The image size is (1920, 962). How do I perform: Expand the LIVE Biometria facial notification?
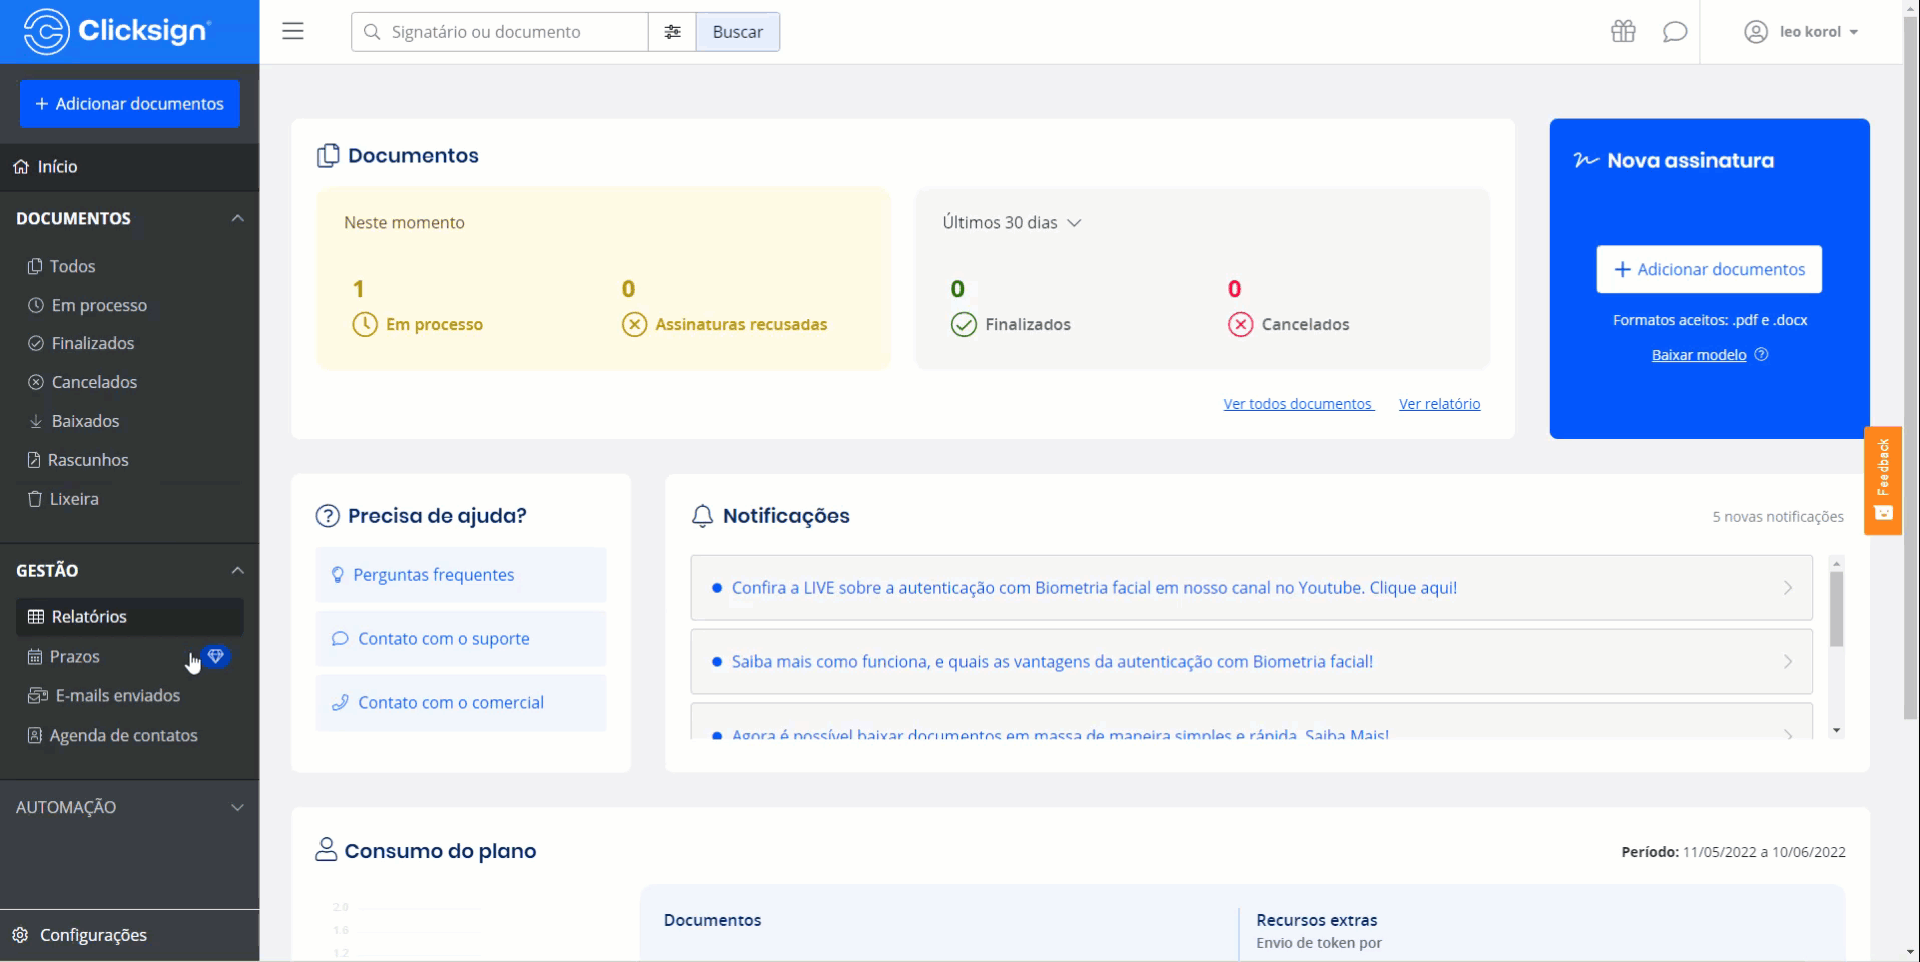click(1251, 588)
